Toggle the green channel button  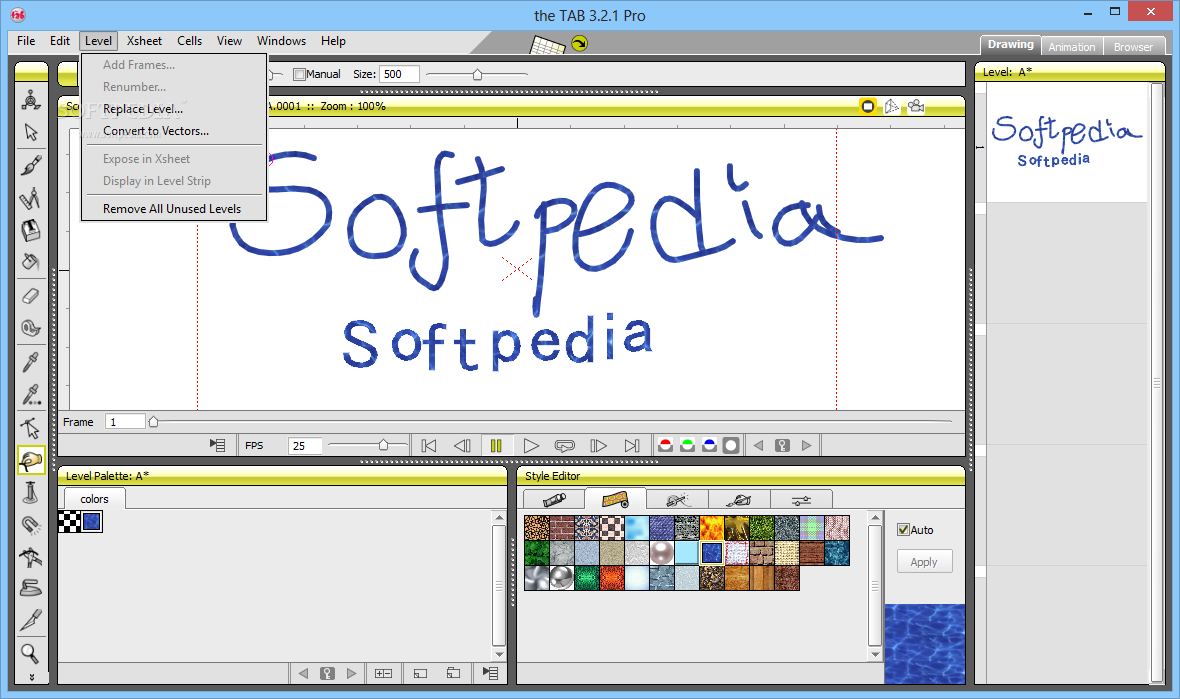point(687,445)
